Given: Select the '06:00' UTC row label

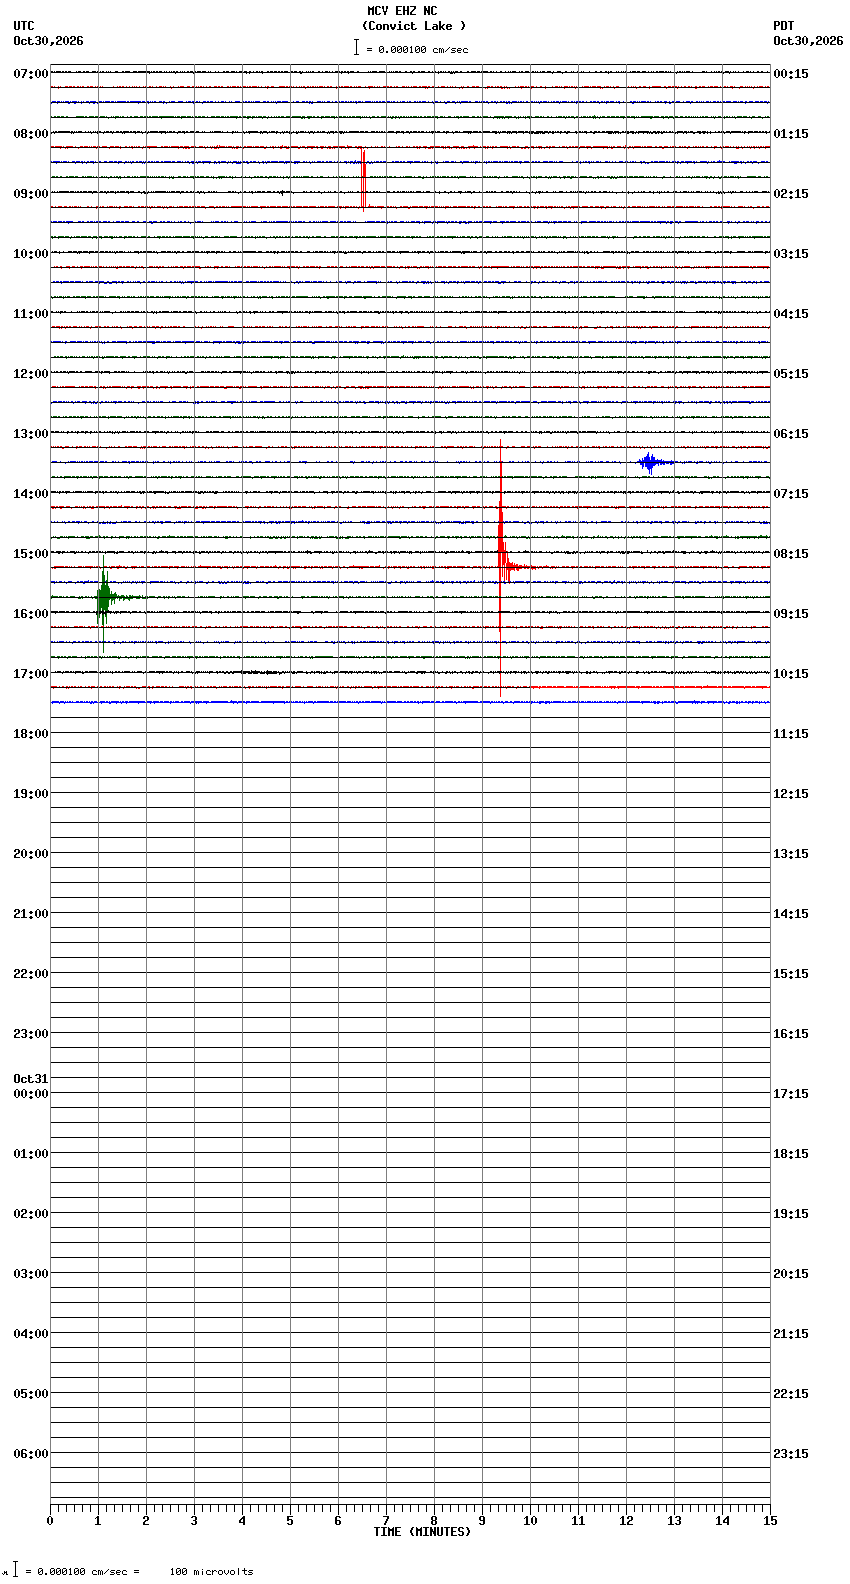Looking at the screenshot, I should 31,1454.
